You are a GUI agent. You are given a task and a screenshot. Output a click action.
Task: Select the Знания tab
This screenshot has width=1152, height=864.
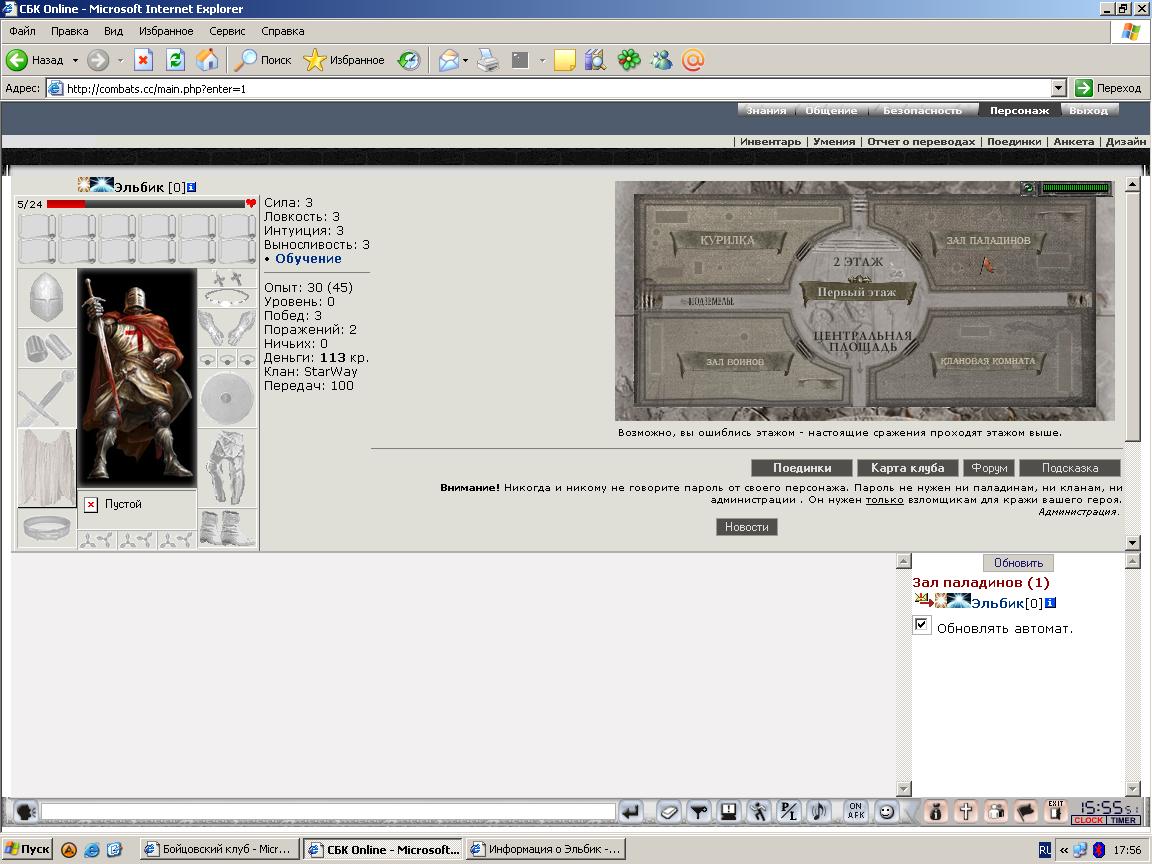766,110
